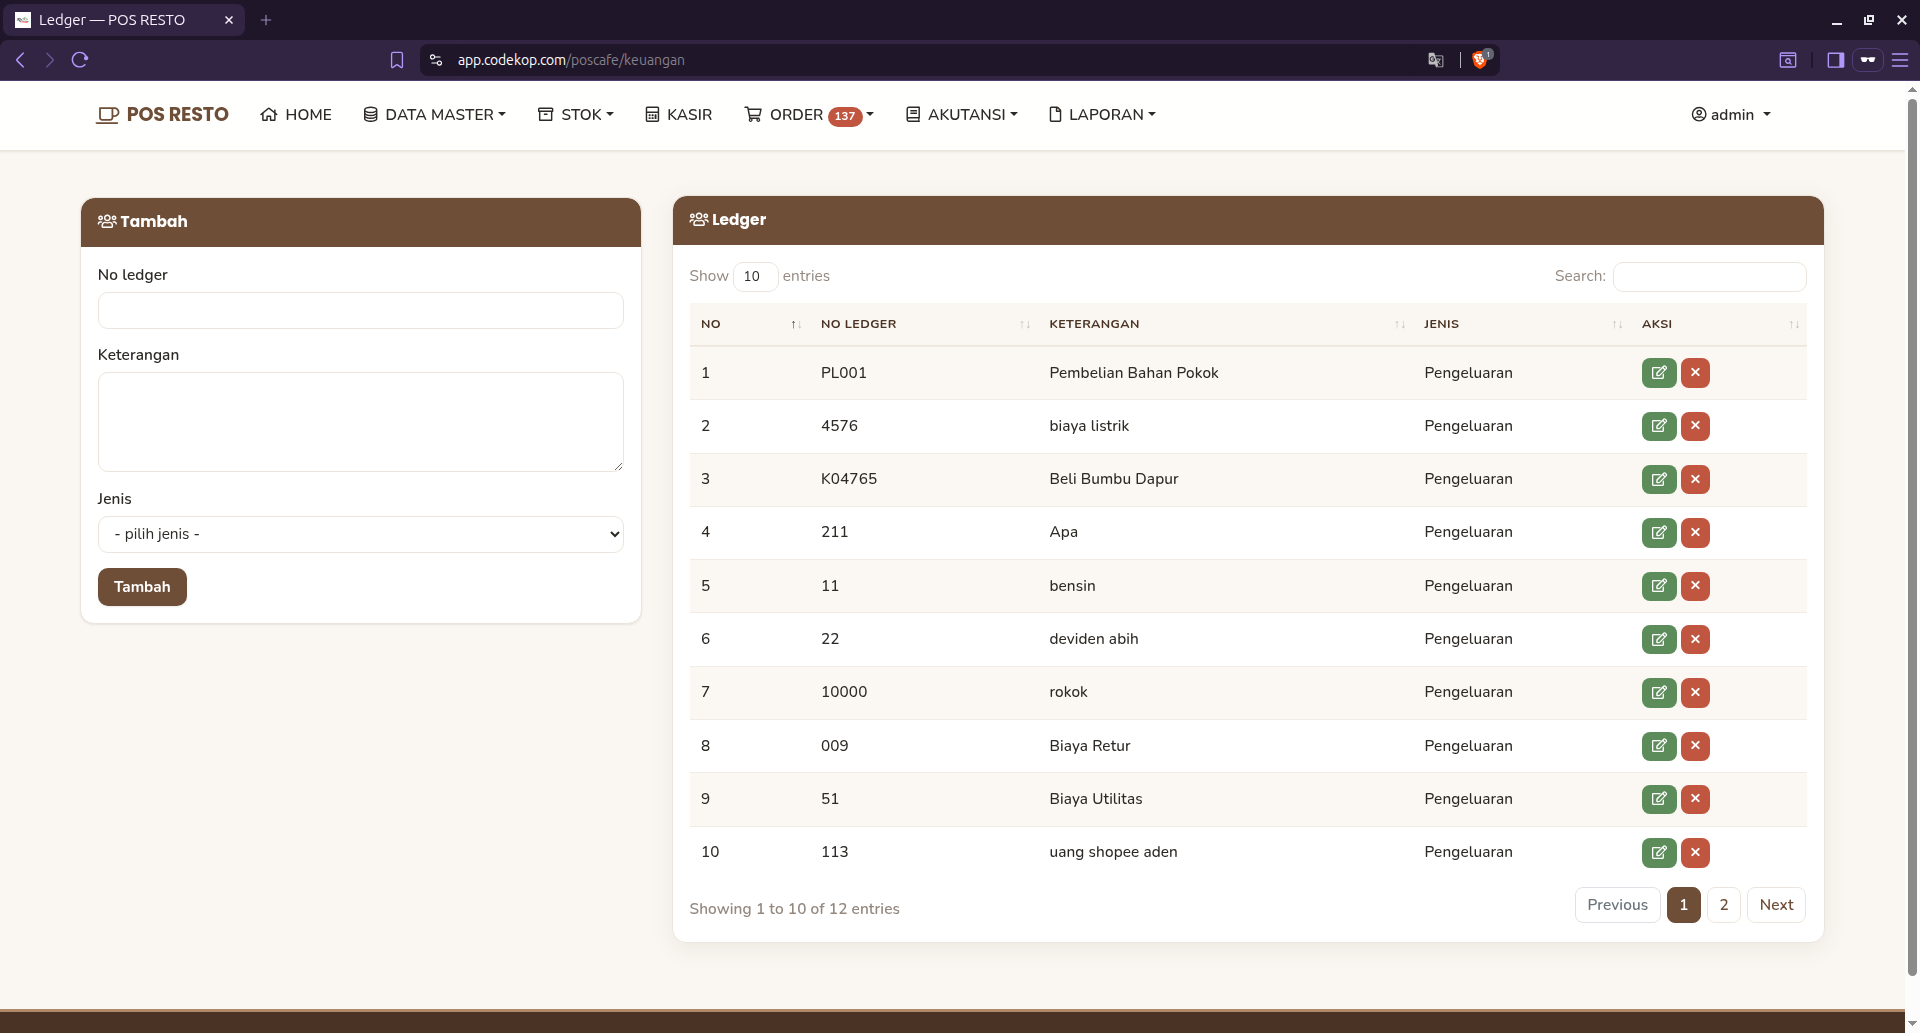Screen dimensions: 1920x1033
Task: Click the Next pagination button
Action: (1776, 905)
